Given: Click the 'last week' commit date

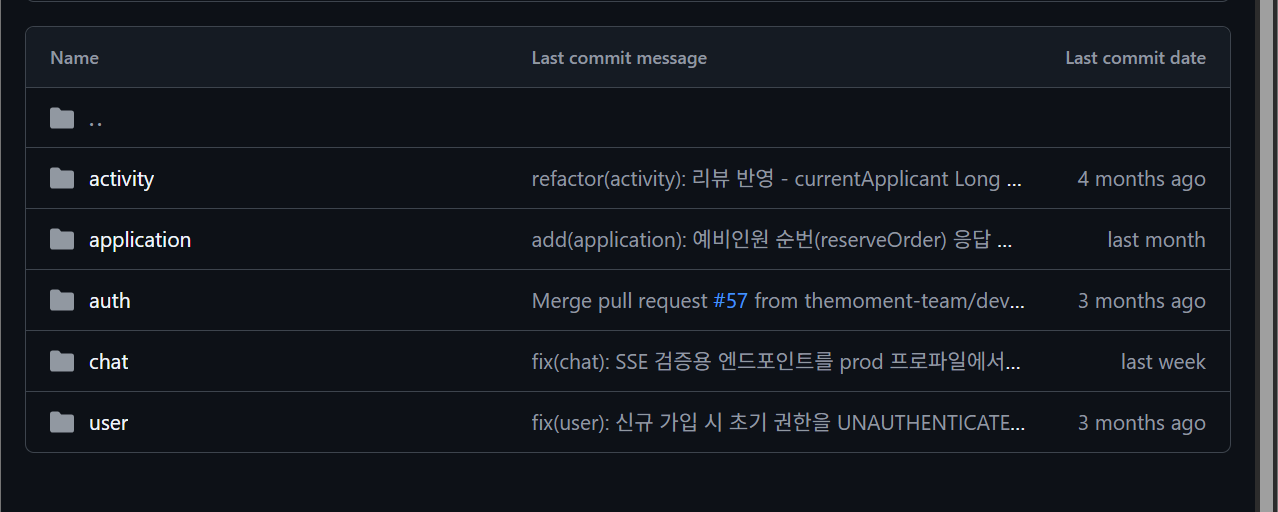Looking at the screenshot, I should coord(1163,362).
